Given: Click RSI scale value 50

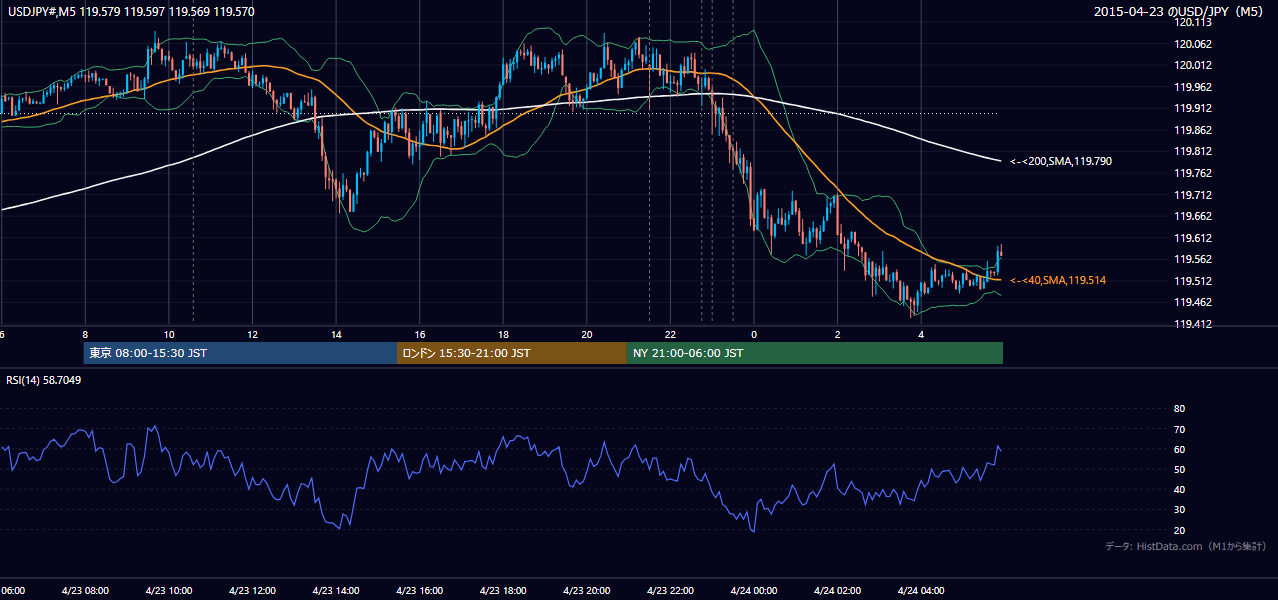Looking at the screenshot, I should click(1179, 470).
